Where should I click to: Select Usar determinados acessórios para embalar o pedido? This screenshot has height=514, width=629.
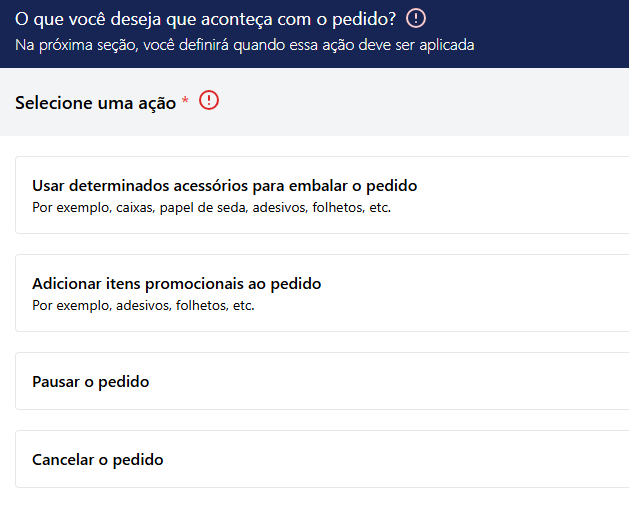pyautogui.click(x=322, y=195)
